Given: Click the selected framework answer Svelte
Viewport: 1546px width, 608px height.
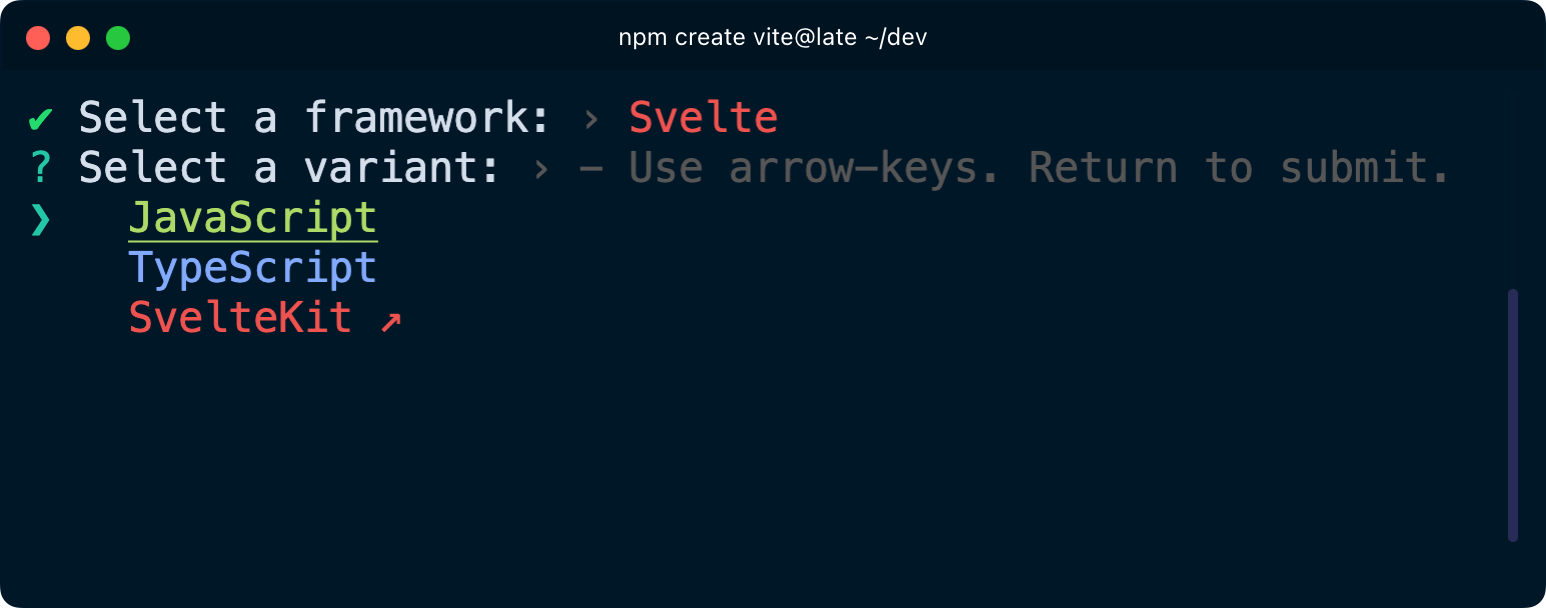Looking at the screenshot, I should point(703,118).
